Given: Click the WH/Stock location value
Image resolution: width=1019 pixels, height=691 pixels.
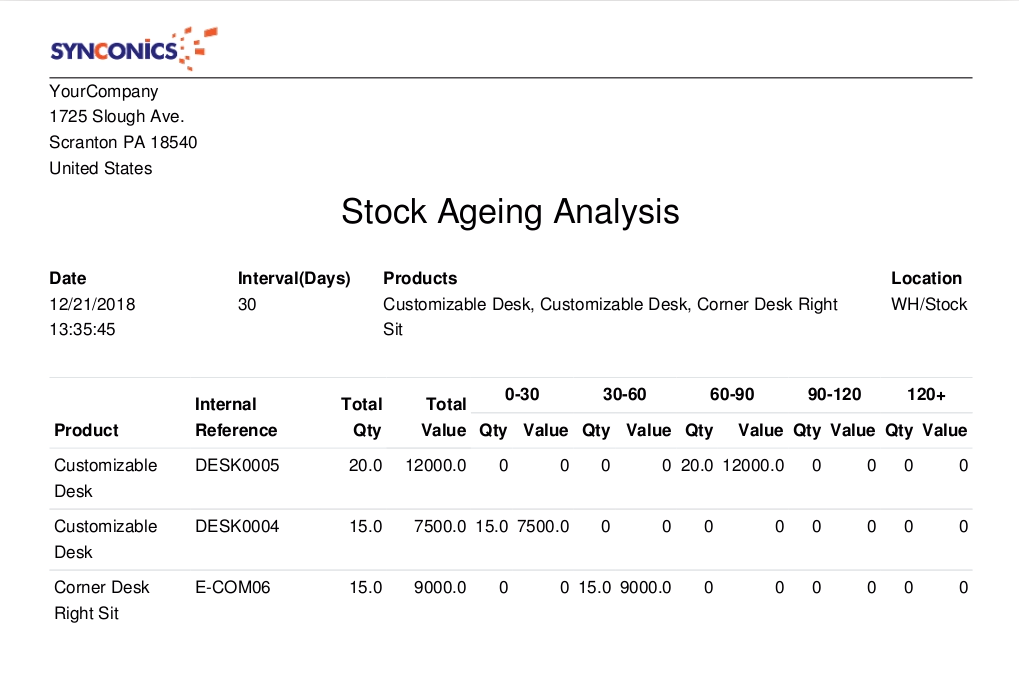Looking at the screenshot, I should click(929, 304).
